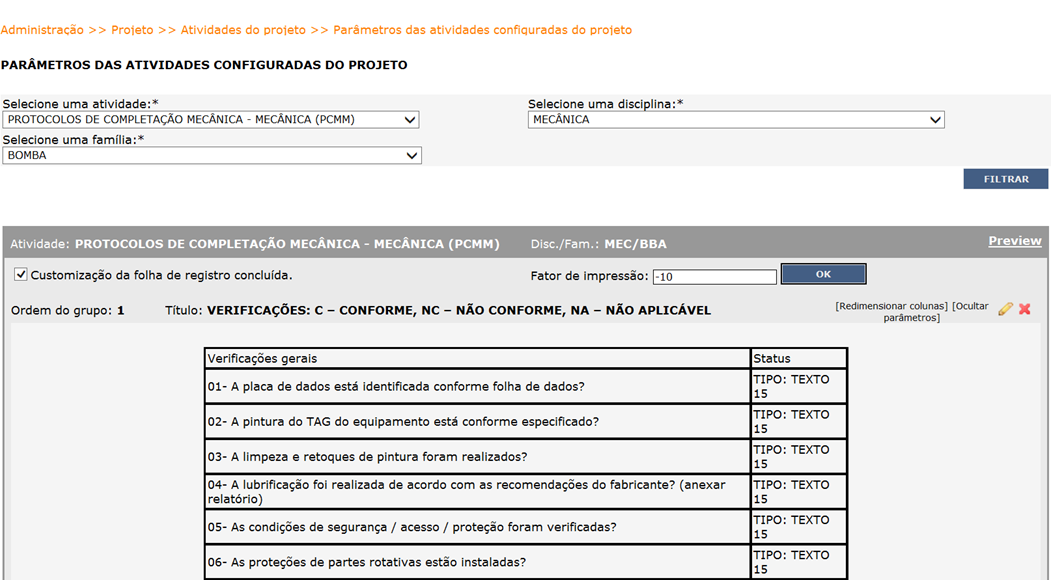Navigate to Projeto breadcrumb
Image resolution: width=1057 pixels, height=585 pixels.
click(132, 30)
